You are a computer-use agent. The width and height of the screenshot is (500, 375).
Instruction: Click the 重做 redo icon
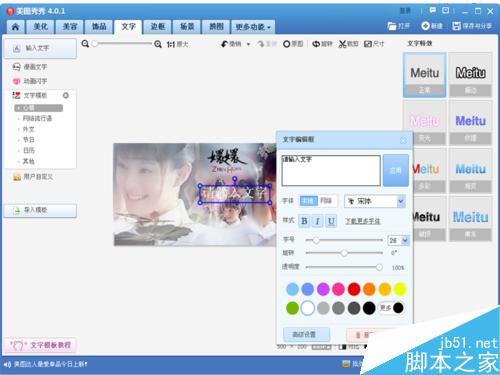[261, 44]
